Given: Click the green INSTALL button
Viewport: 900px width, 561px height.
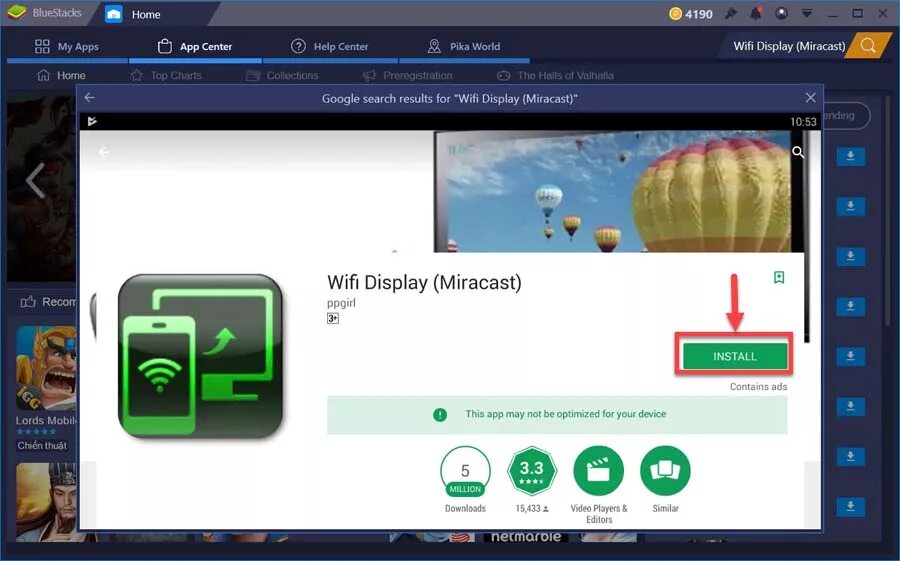Looking at the screenshot, I should 735,357.
